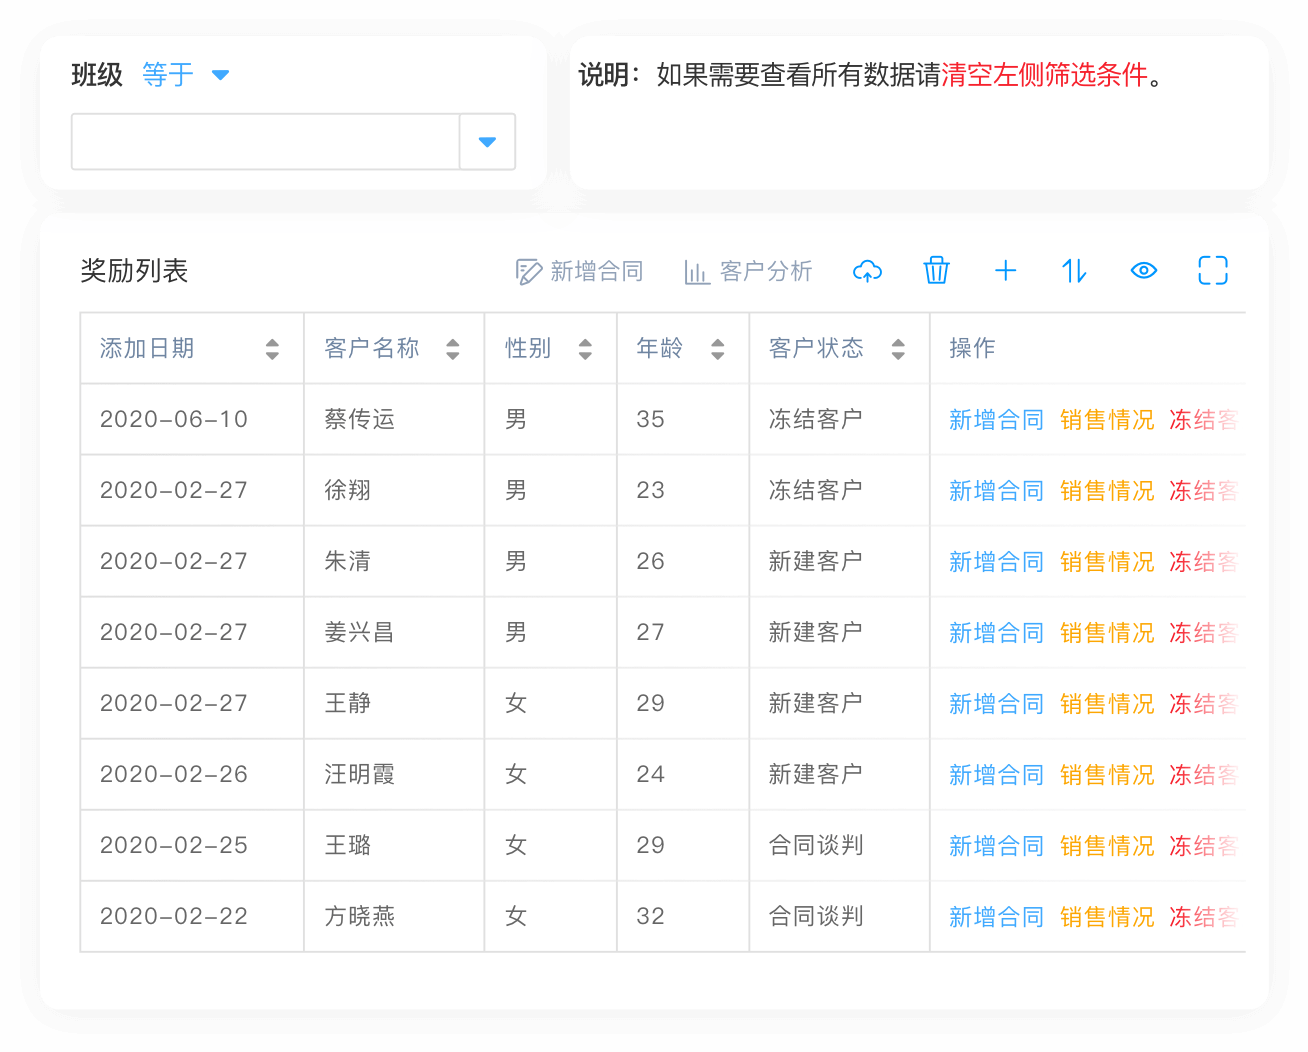
Task: Click the empty 班级 filter input field
Action: [265, 142]
